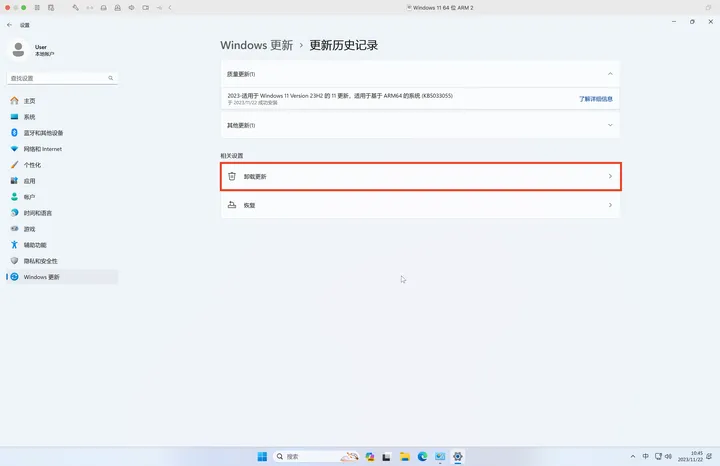Click the speaker icon in VM toolbar

coord(131,8)
